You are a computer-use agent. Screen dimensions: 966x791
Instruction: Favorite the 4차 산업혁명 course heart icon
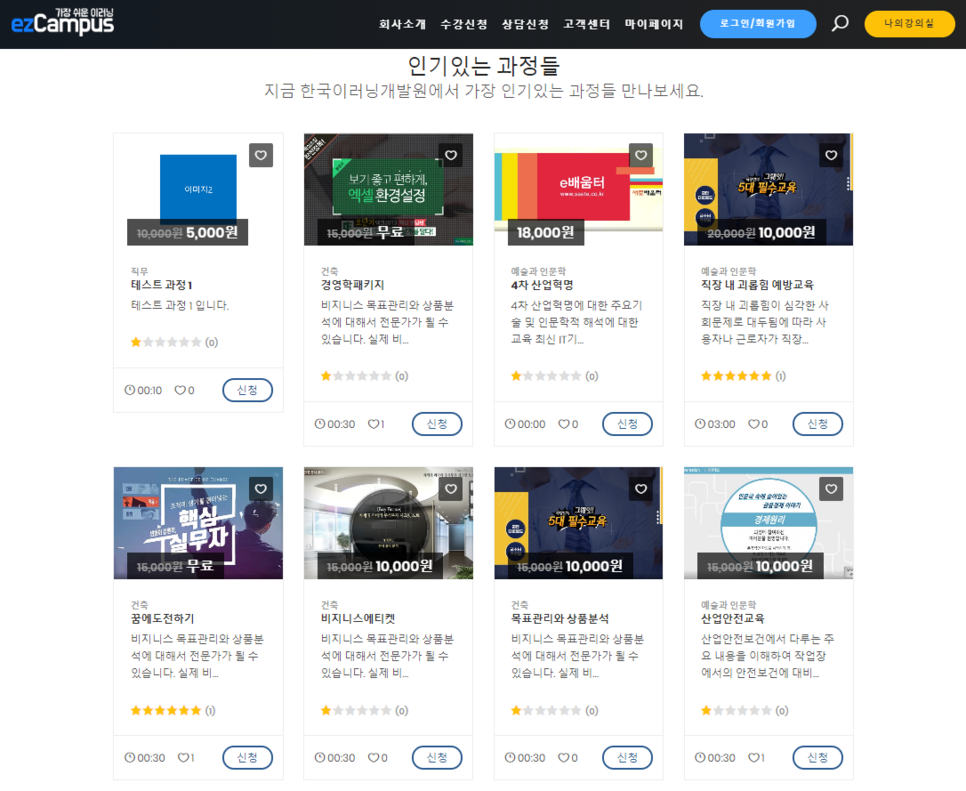coord(641,155)
